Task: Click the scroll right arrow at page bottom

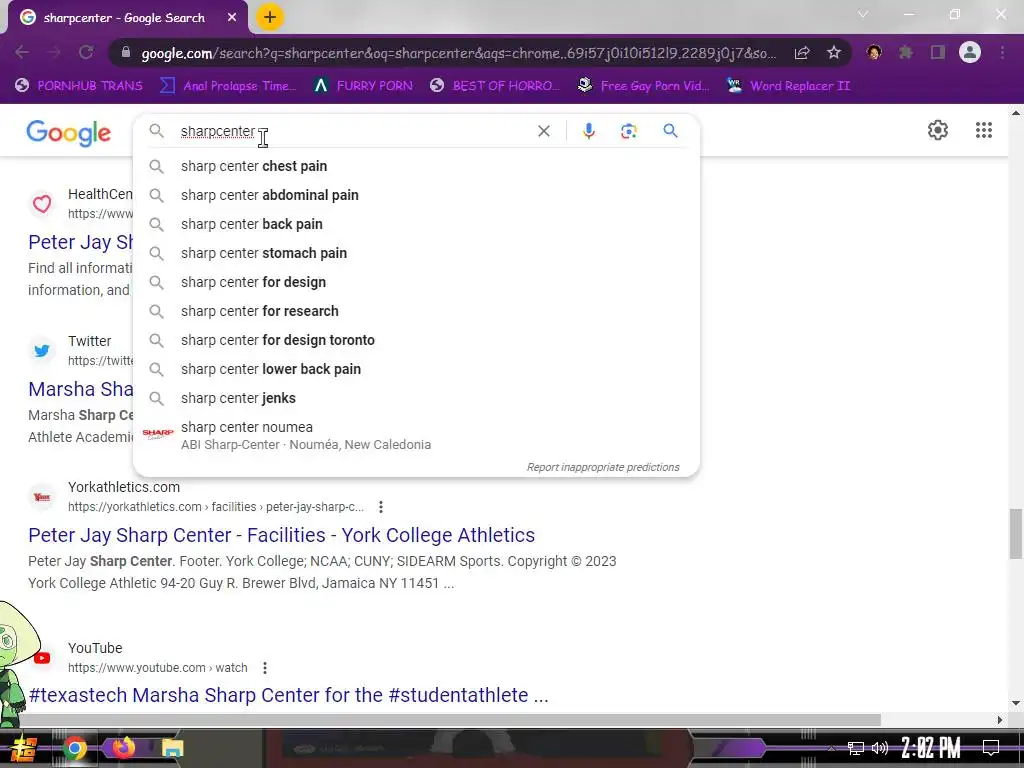Action: [x=1000, y=720]
